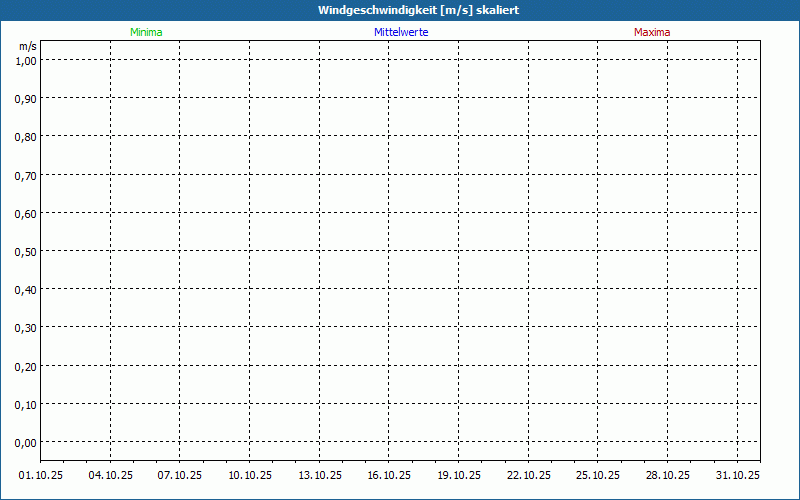The image size is (800, 500).
Task: Select the 0,50 y-axis tick label
Action: pos(26,251)
